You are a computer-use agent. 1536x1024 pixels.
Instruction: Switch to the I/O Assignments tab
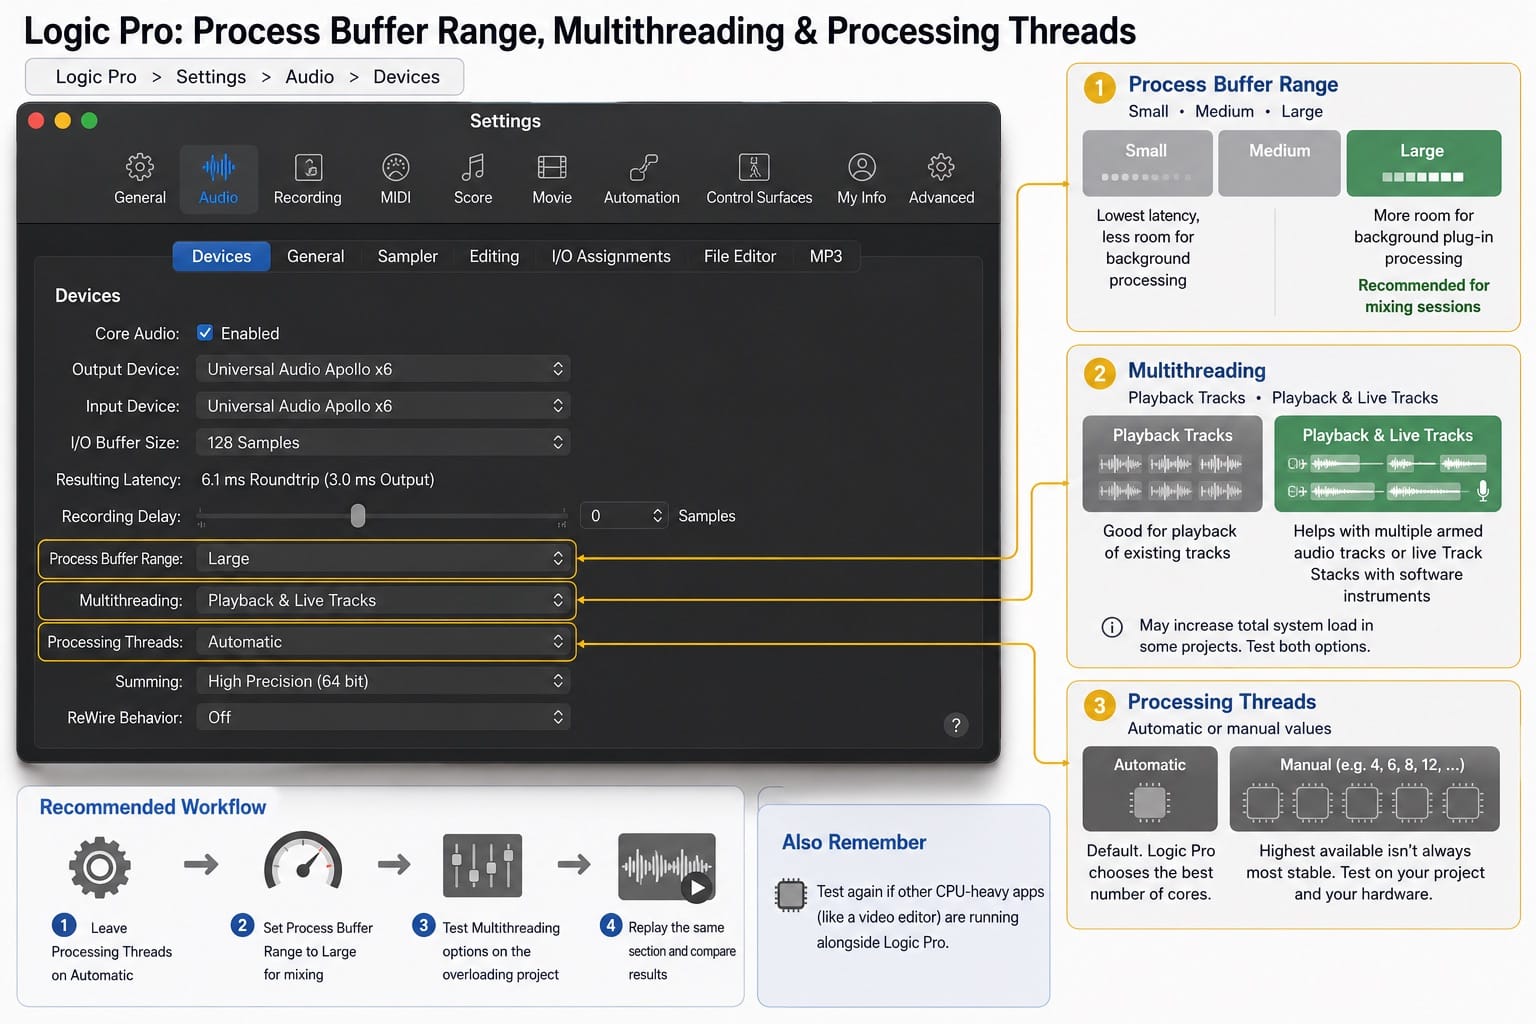(x=611, y=256)
